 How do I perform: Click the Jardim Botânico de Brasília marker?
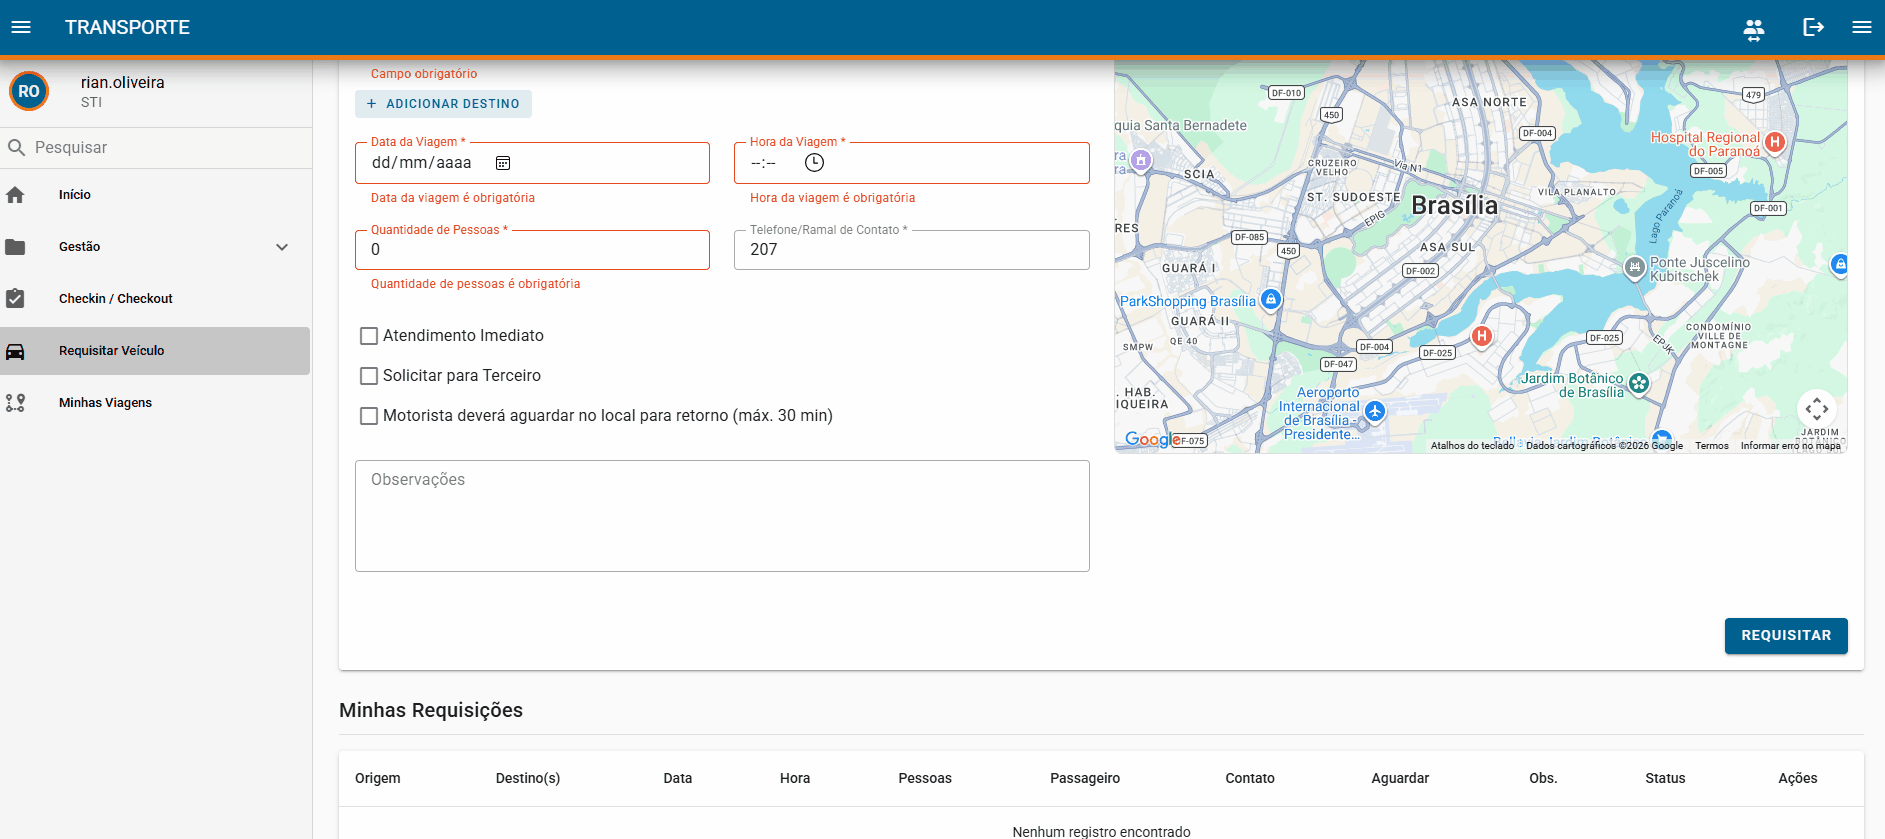pos(1639,383)
